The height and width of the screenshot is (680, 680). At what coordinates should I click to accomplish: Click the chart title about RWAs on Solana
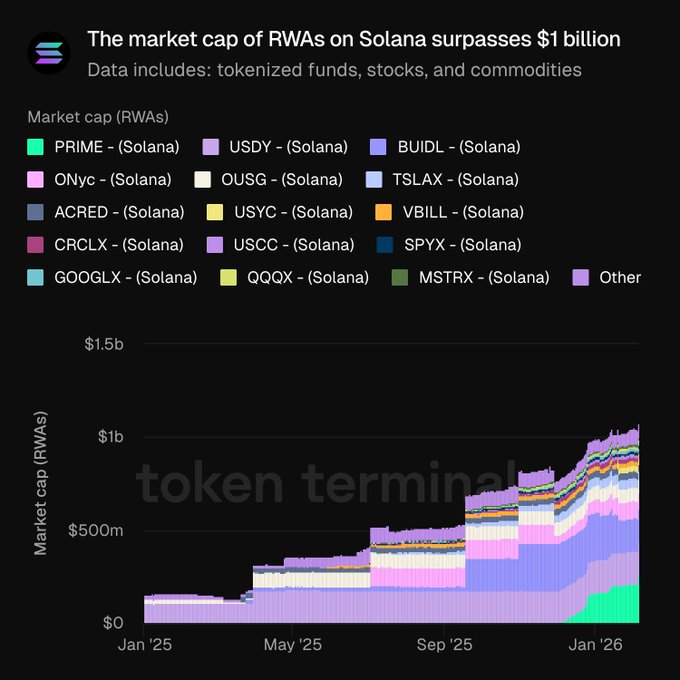(x=353, y=39)
